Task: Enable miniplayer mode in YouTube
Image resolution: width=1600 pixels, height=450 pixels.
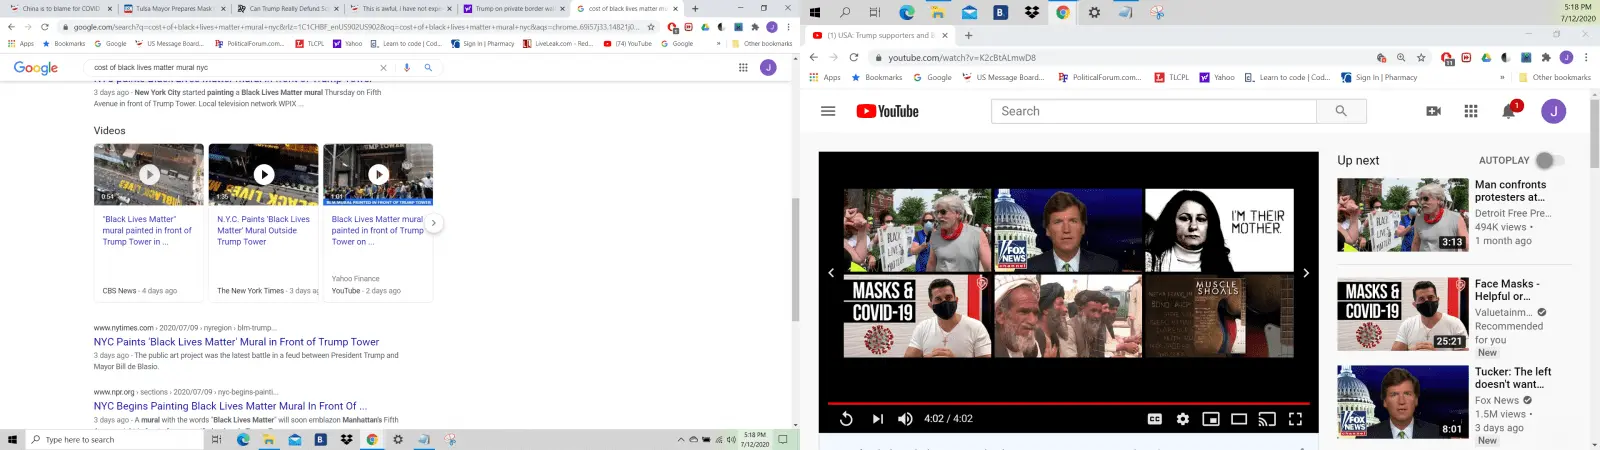Action: coord(1211,419)
